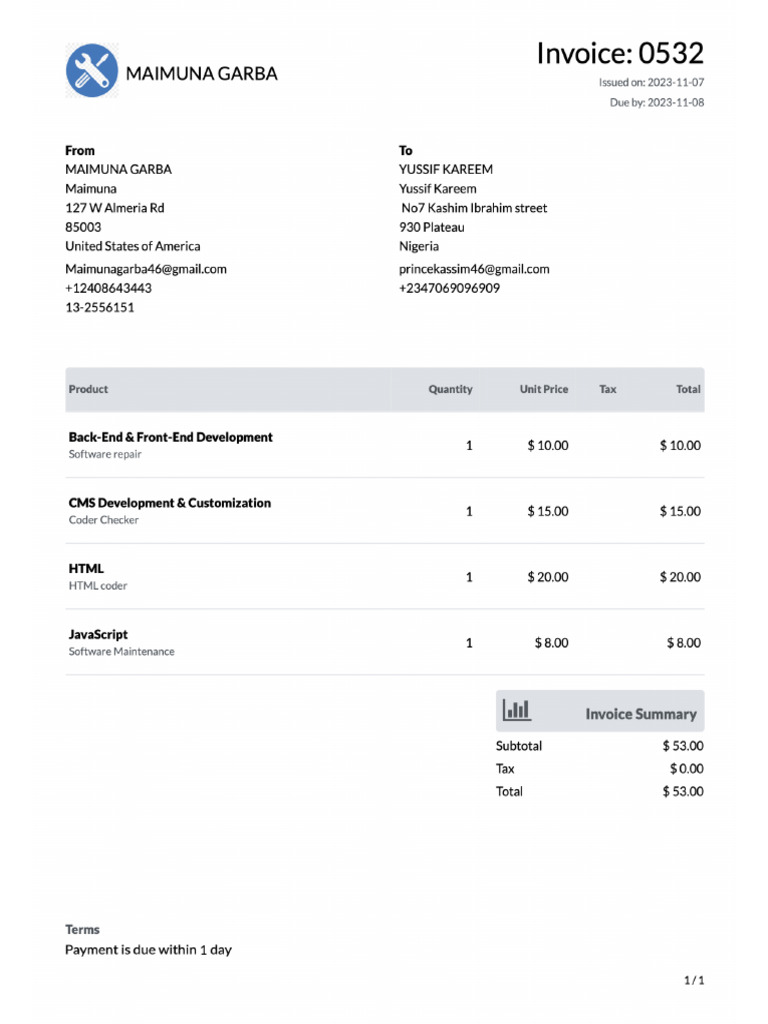Image resolution: width=768 pixels, height=1024 pixels.
Task: Click the sender email Maimunagarba46@gmail.com
Action: pos(146,269)
